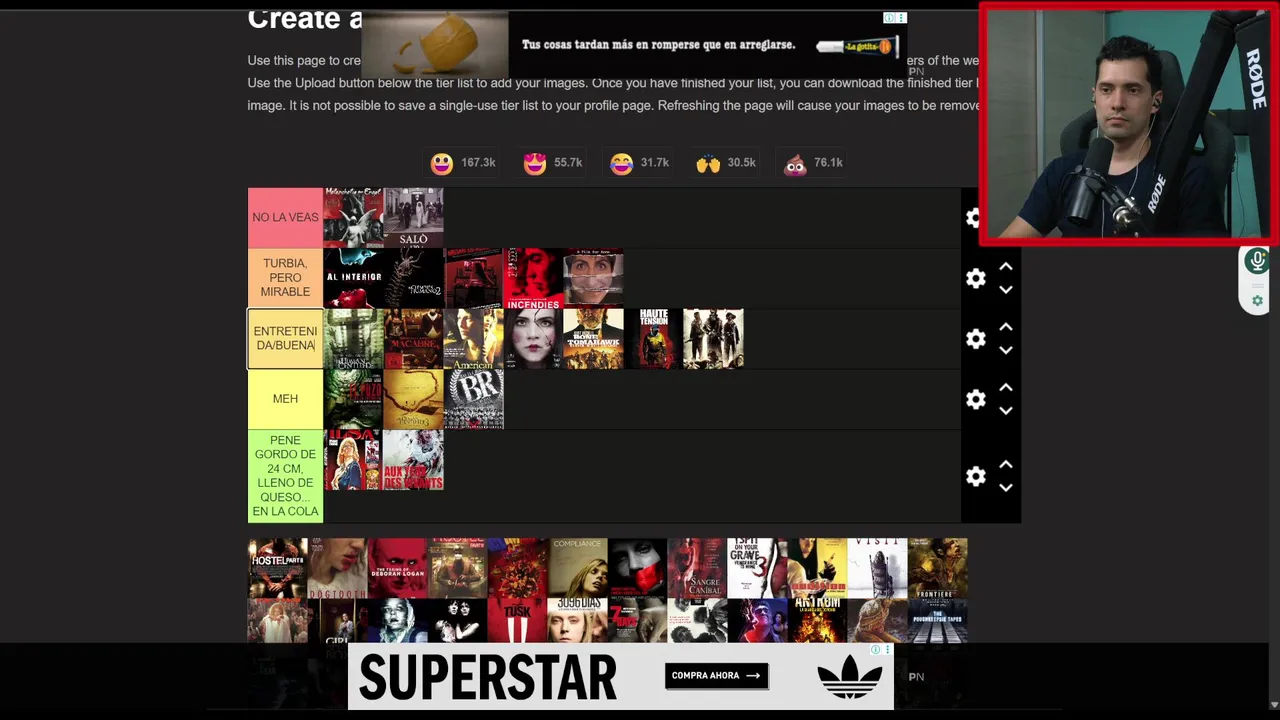Move green bottom tier up
1280x720 pixels.
tap(1006, 464)
